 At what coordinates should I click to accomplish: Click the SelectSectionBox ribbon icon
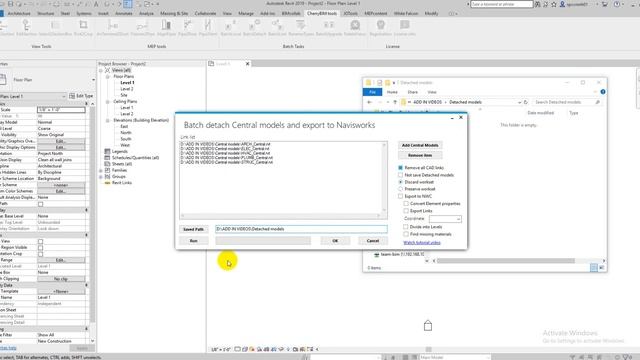click(55, 25)
